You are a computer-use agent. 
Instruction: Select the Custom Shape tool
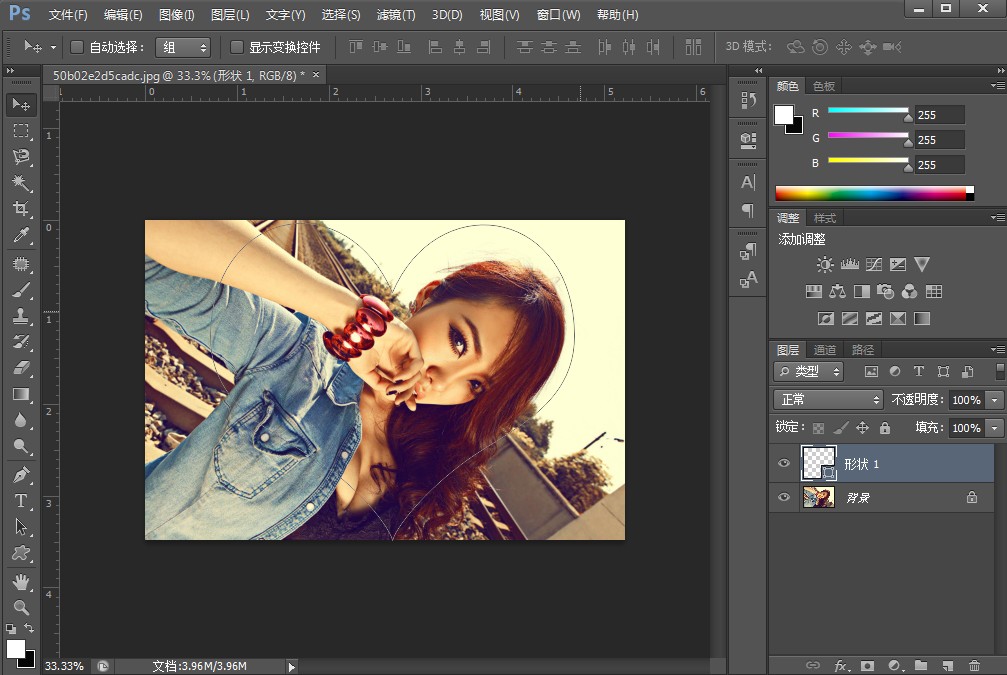click(21, 553)
